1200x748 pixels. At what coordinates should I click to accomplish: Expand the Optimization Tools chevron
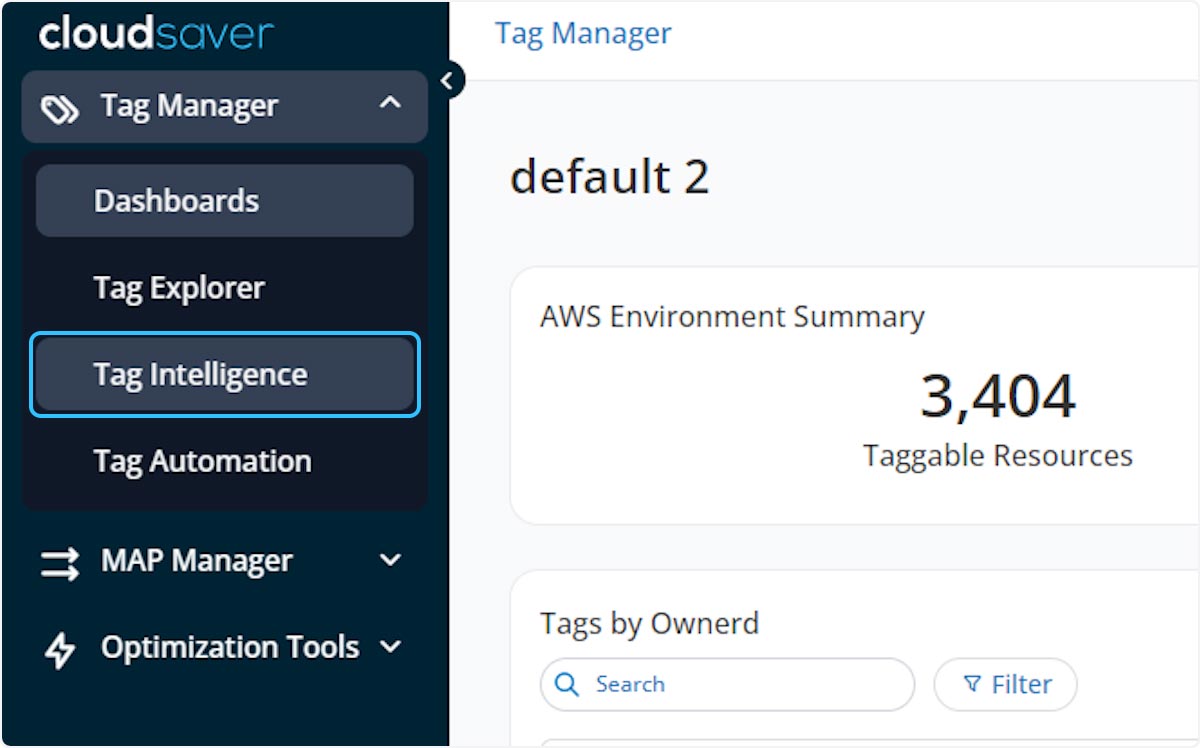[390, 648]
